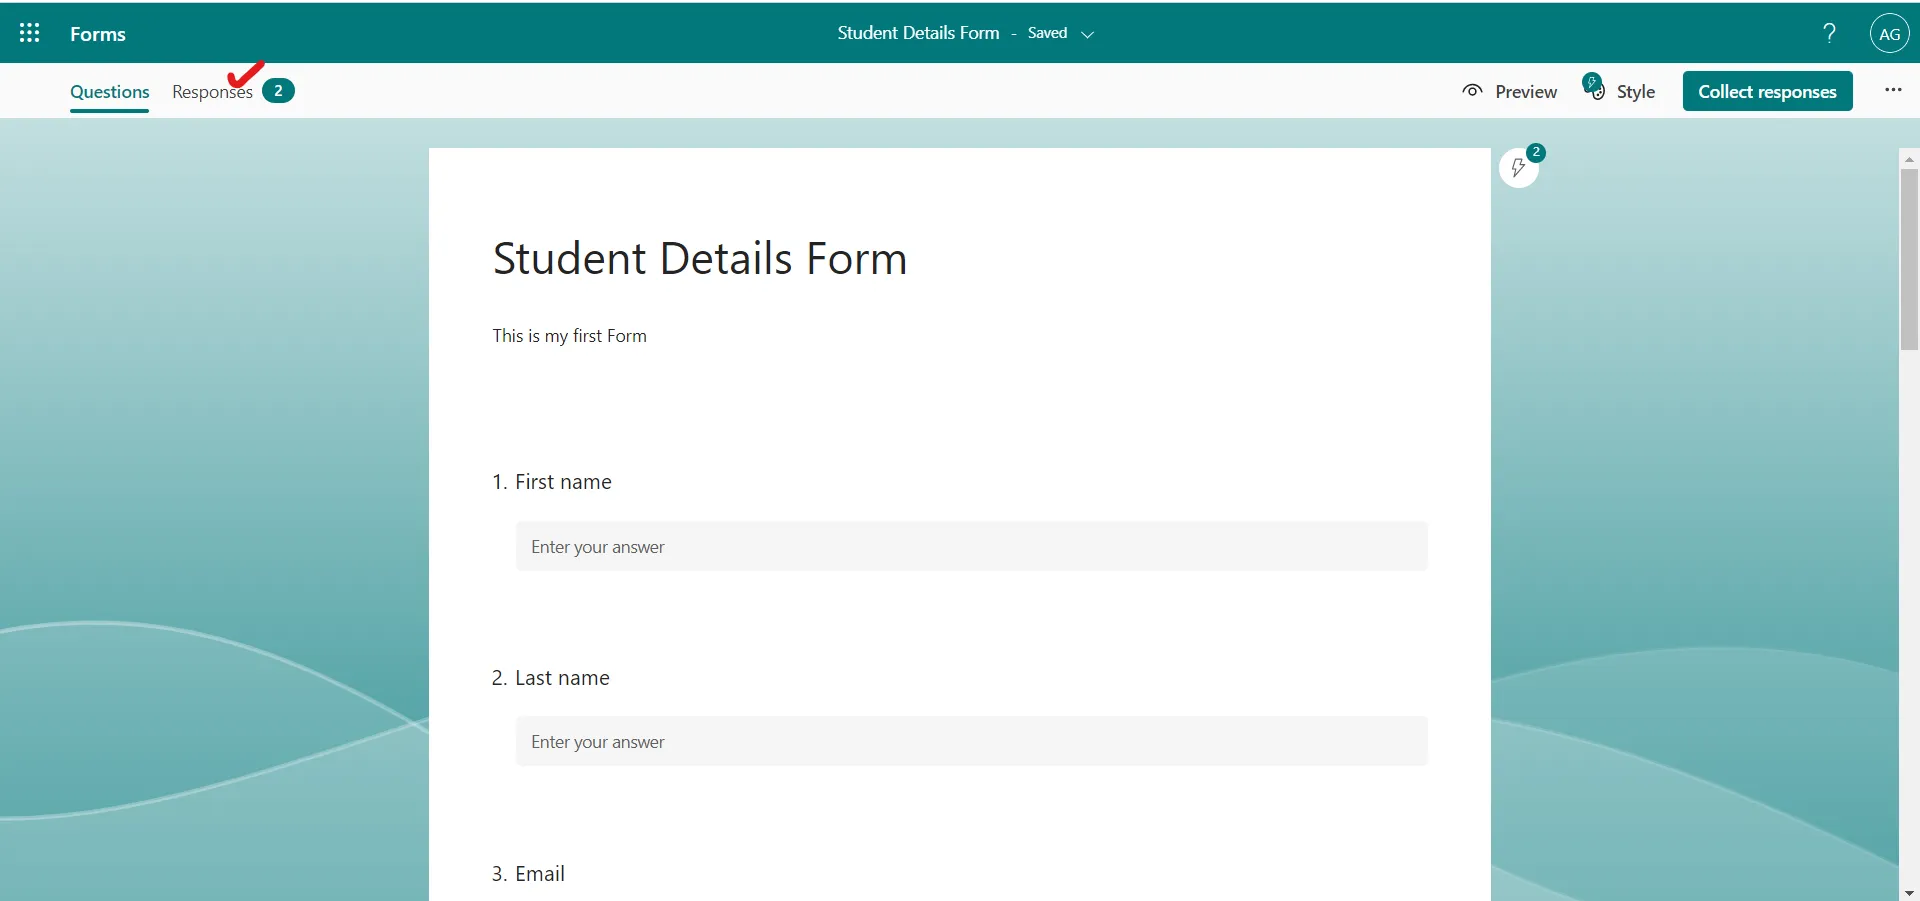Open Help via the question mark icon
Viewport: 1920px width, 901px height.
point(1828,32)
